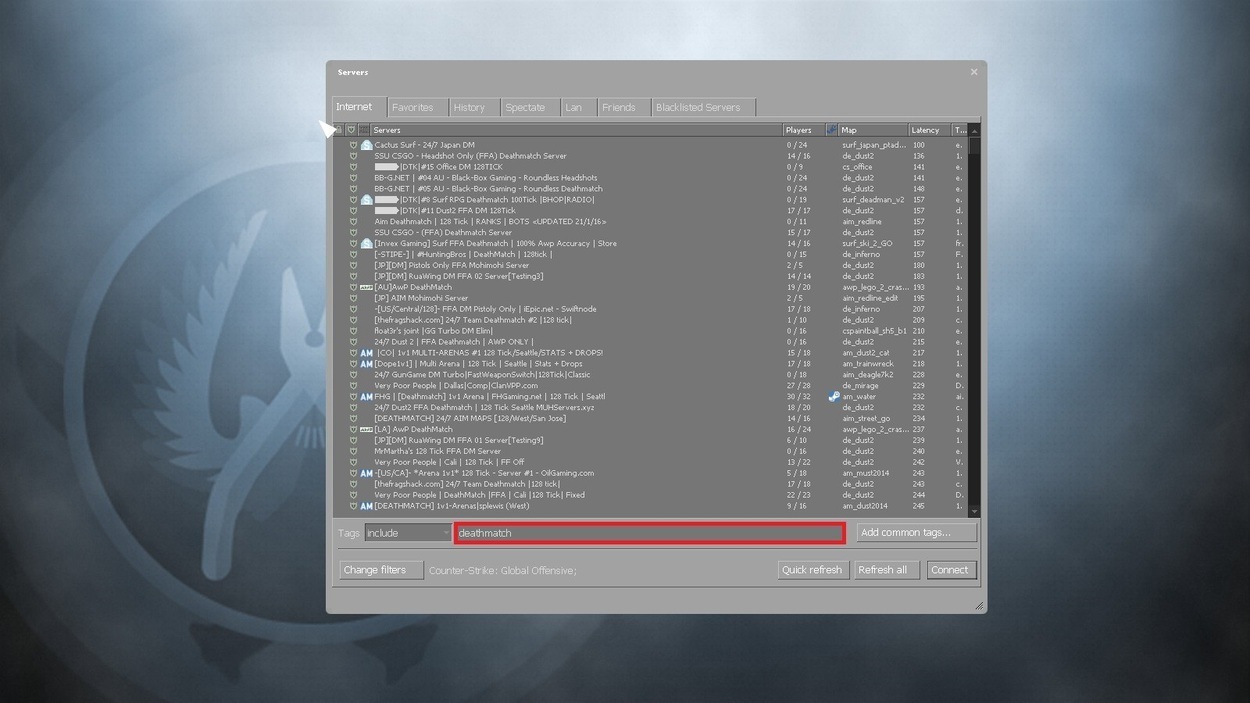The height and width of the screenshot is (703, 1250).
Task: Click the server list scrollbar up arrow
Action: point(975,130)
